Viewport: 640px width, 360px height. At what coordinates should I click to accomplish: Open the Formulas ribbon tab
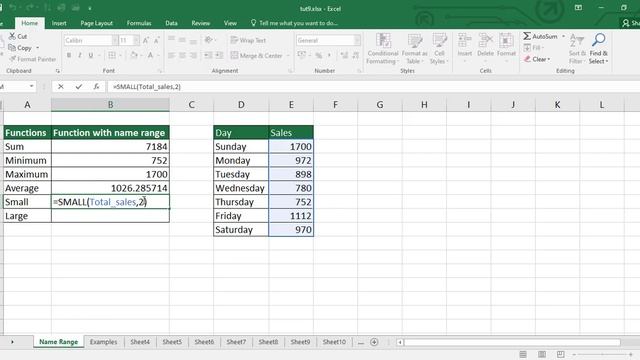coord(139,23)
